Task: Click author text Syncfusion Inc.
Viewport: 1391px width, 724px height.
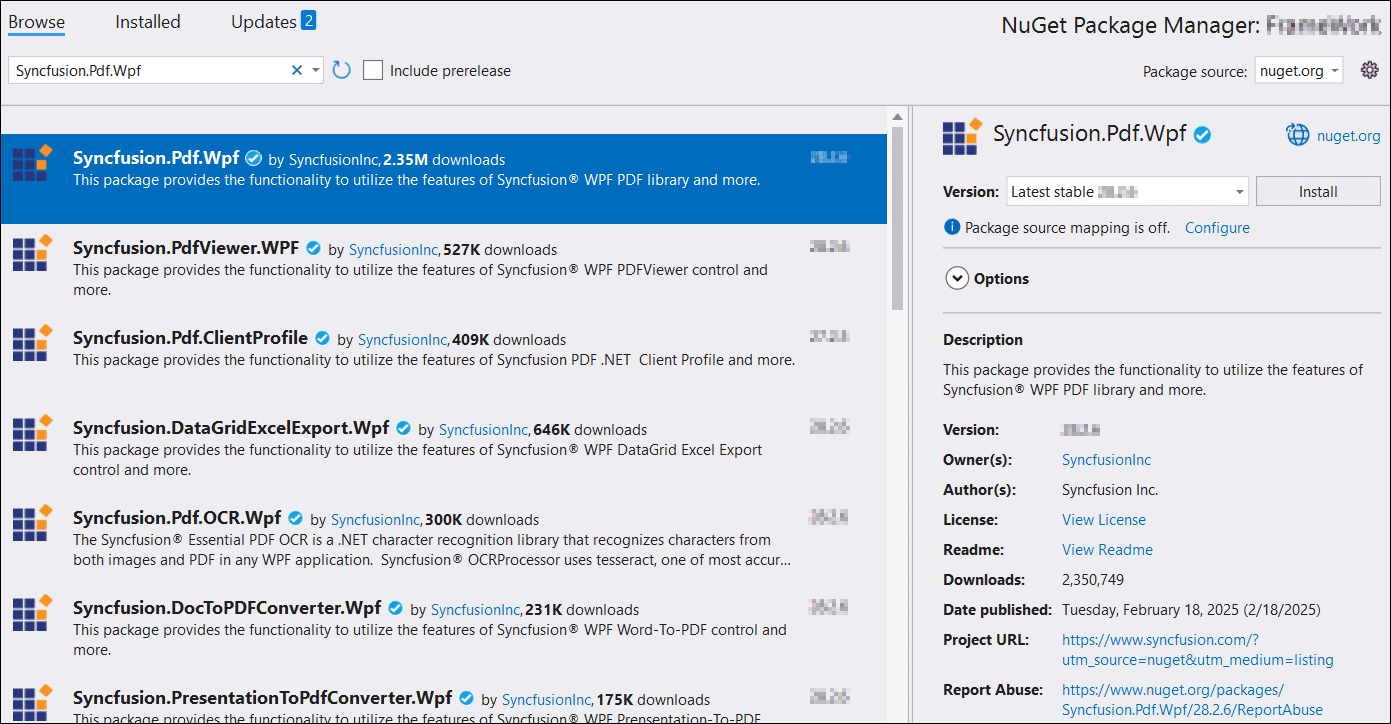Action: pyautogui.click(x=1110, y=490)
